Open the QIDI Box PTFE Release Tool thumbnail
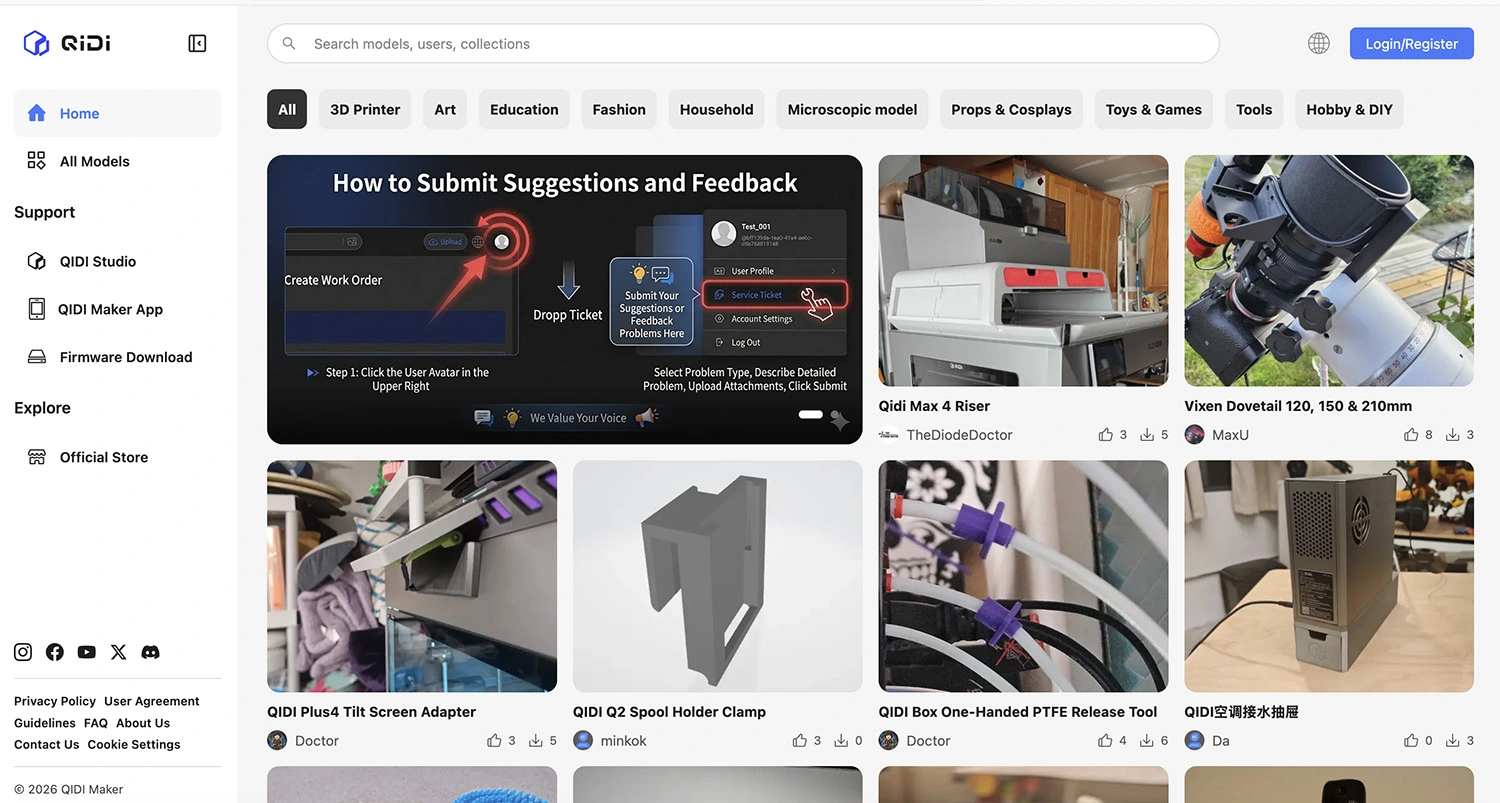Viewport: 1500px width, 803px height. (x=1023, y=576)
